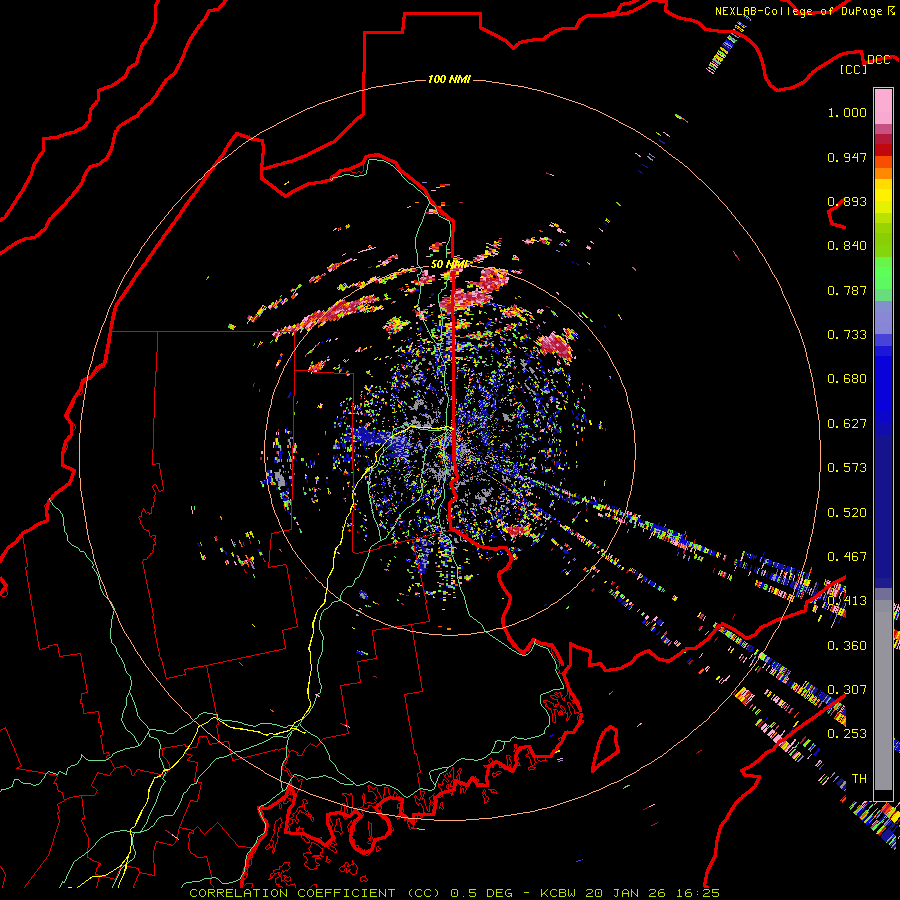The image size is (900, 900).
Task: Pick the bright green segment of the color bar
Action: click(x=883, y=273)
